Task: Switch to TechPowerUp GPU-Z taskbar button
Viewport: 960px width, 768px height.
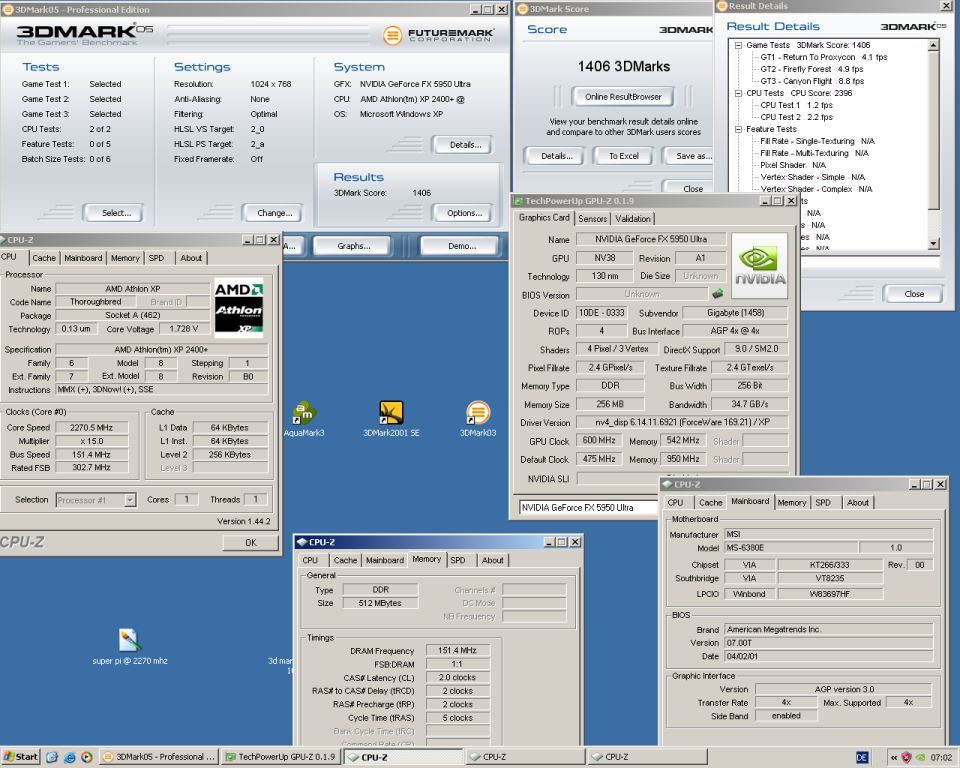Action: click(x=280, y=757)
